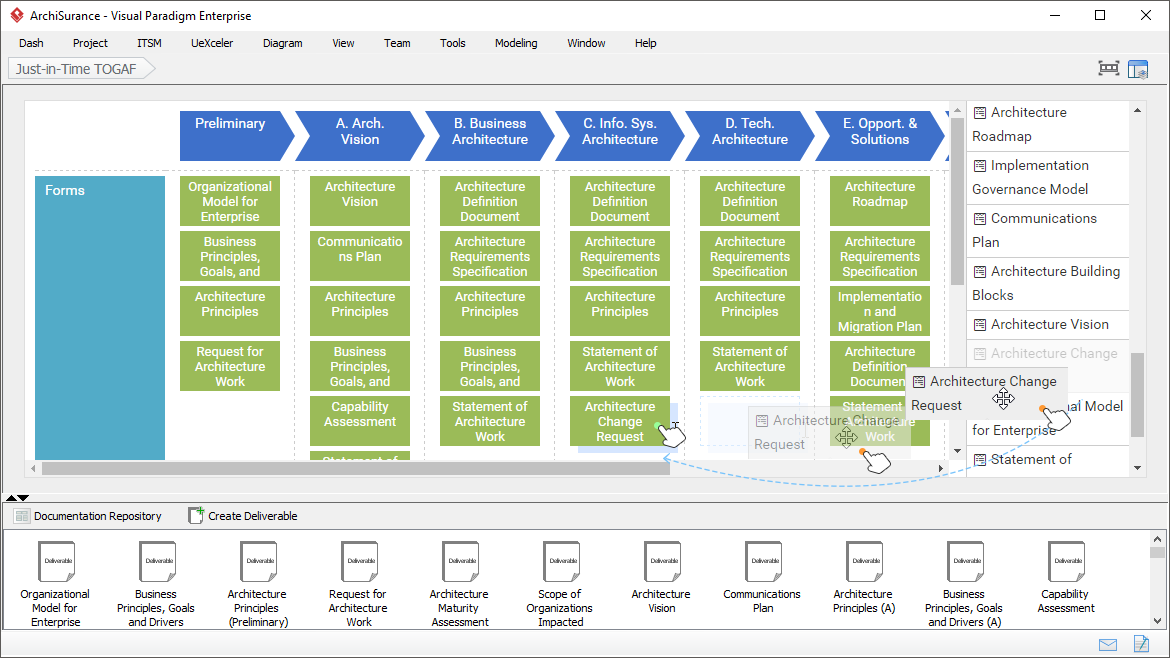The image size is (1170, 658).
Task: Select the C. Info. Sys. Architecture phase
Action: (620, 136)
